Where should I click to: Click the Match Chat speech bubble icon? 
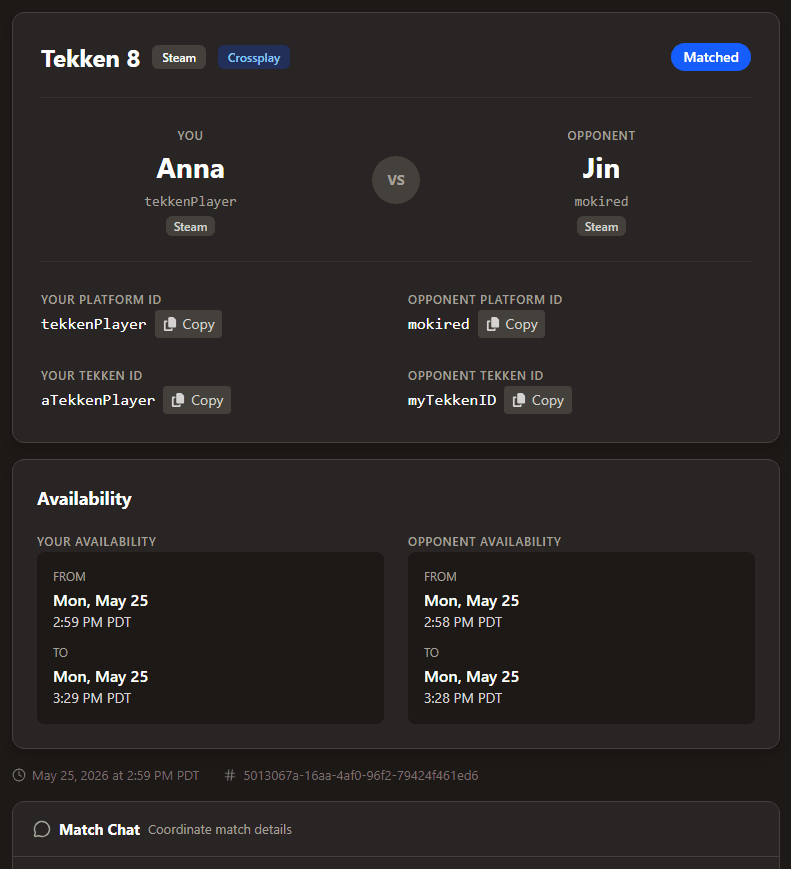point(42,829)
